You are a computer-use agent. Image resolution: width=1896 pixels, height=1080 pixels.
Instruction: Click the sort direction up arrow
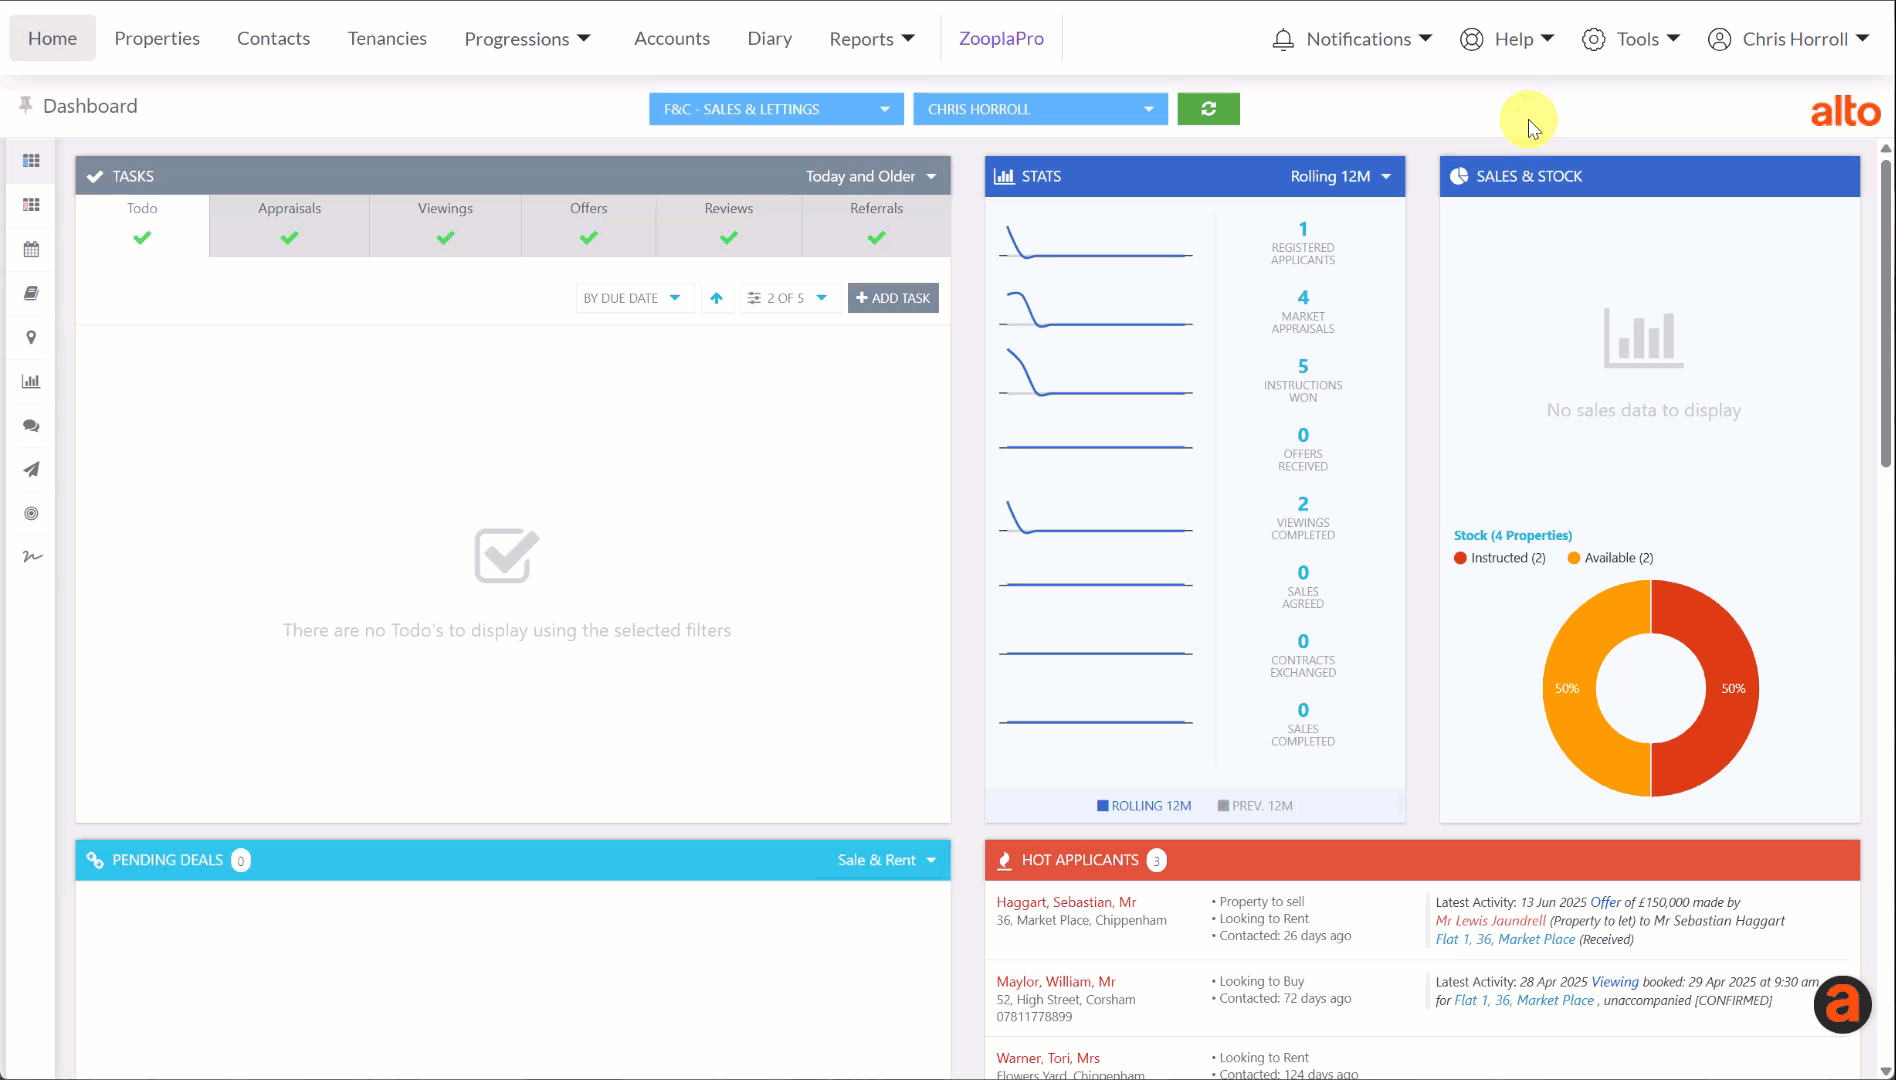tap(716, 298)
